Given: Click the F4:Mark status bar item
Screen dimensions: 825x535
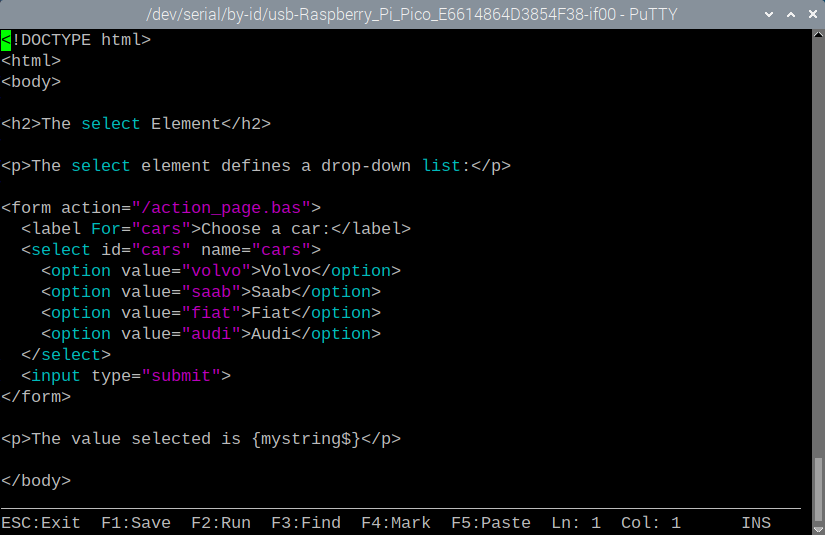Looking at the screenshot, I should [396, 522].
